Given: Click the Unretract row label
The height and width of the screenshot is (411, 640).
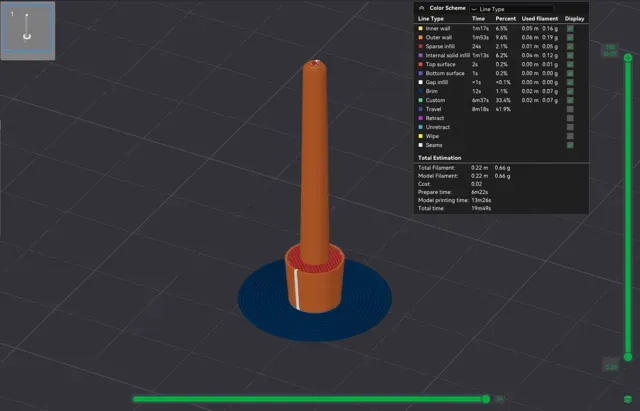Looking at the screenshot, I should click(x=438, y=127).
